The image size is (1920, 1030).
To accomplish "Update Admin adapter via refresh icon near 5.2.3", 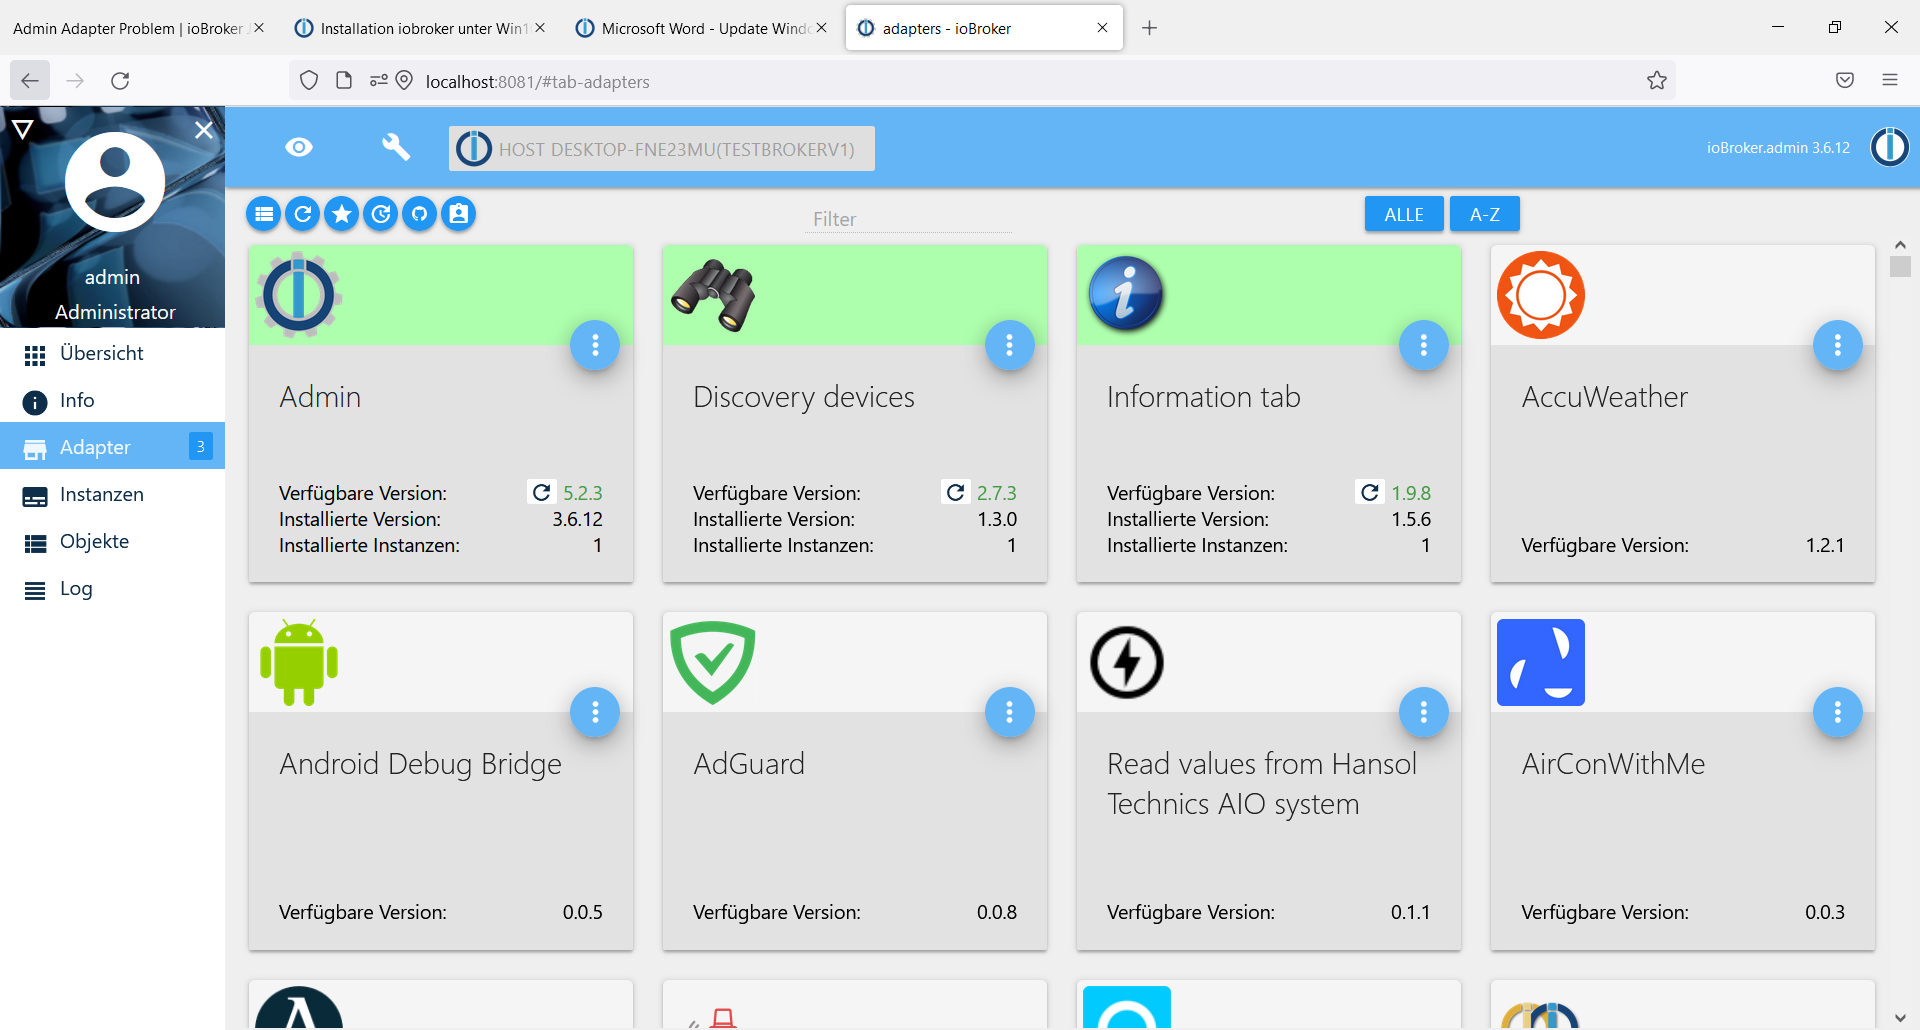I will (x=541, y=492).
